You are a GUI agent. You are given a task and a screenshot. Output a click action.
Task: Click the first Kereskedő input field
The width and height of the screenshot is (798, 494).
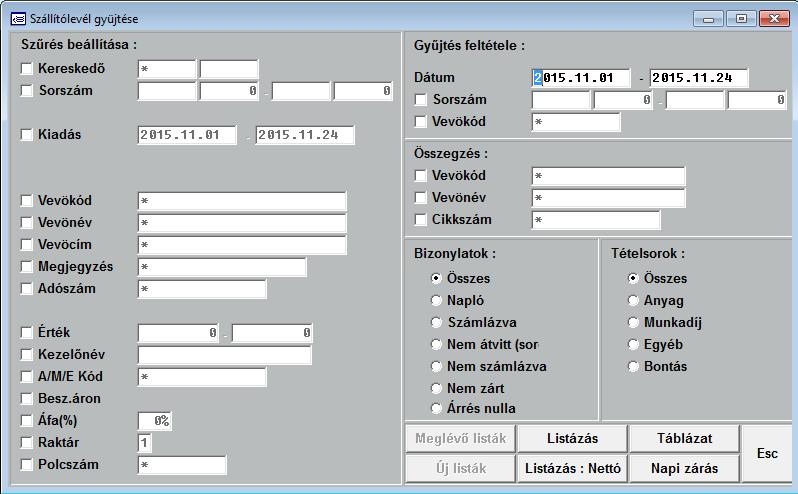167,69
